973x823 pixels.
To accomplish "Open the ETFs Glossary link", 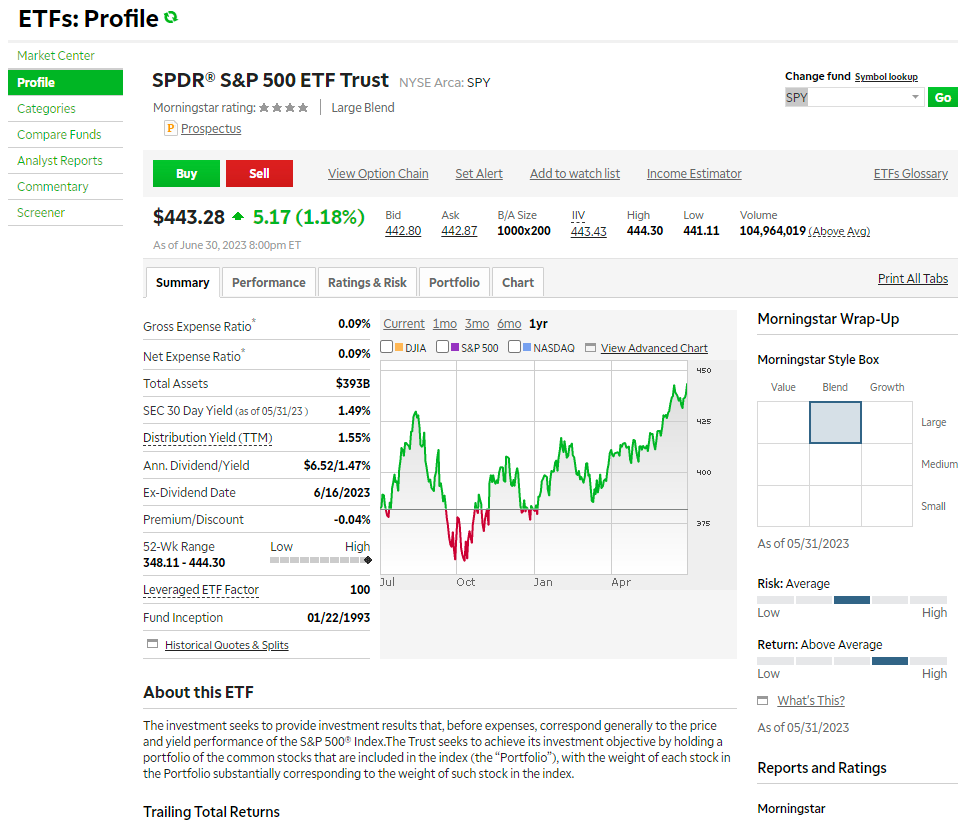I will pyautogui.click(x=910, y=174).
